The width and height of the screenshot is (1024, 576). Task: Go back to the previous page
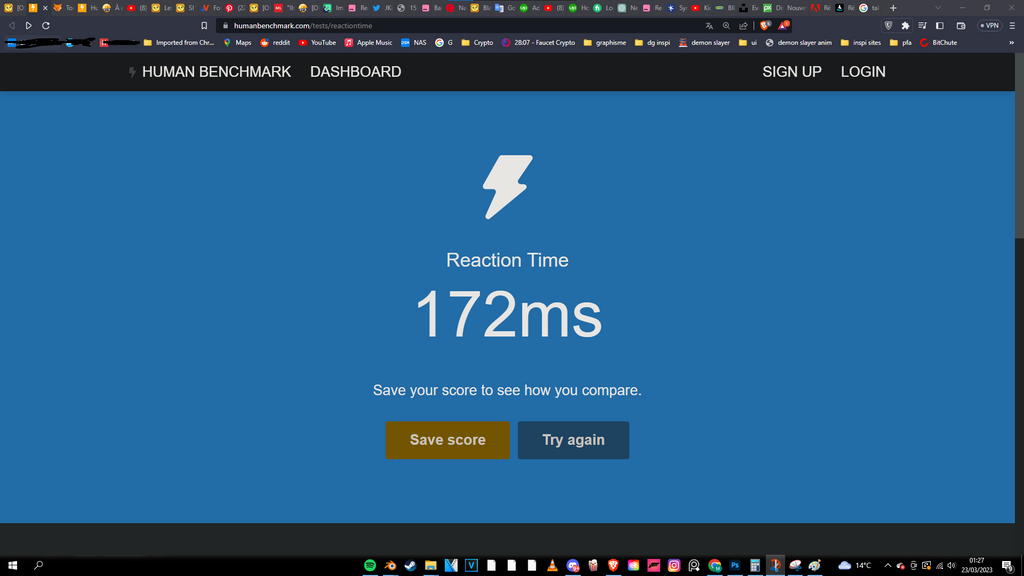[x=12, y=25]
